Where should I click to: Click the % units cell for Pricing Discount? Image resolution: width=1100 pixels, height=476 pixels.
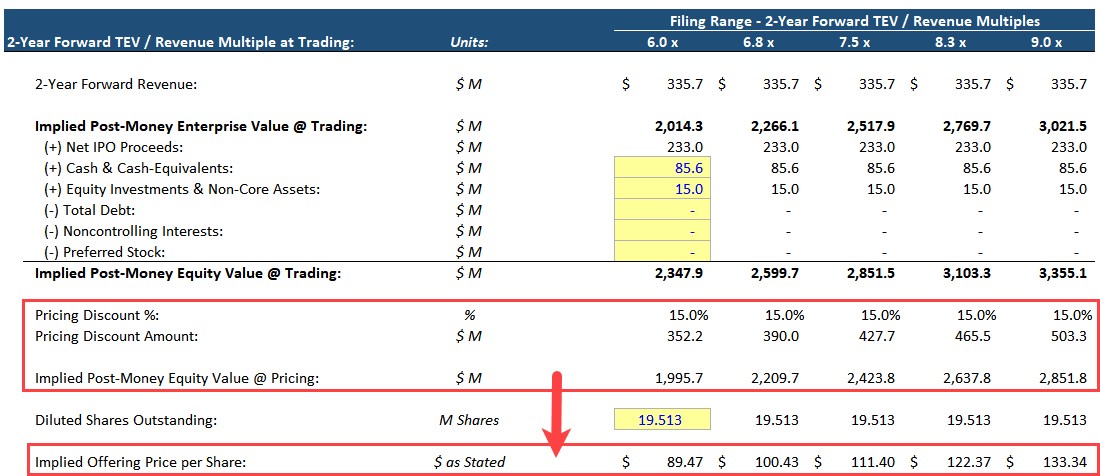[x=469, y=315]
